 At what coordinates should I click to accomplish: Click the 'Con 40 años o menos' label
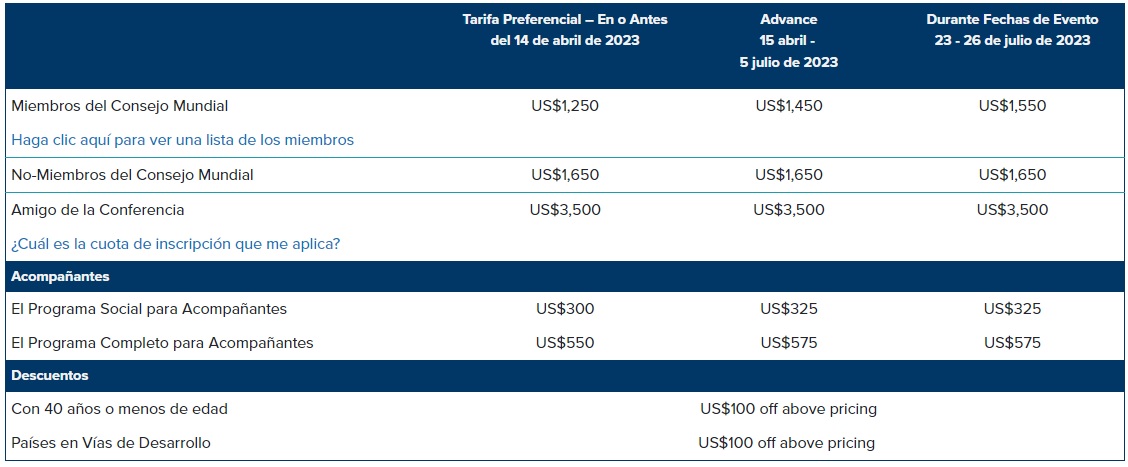(x=120, y=409)
